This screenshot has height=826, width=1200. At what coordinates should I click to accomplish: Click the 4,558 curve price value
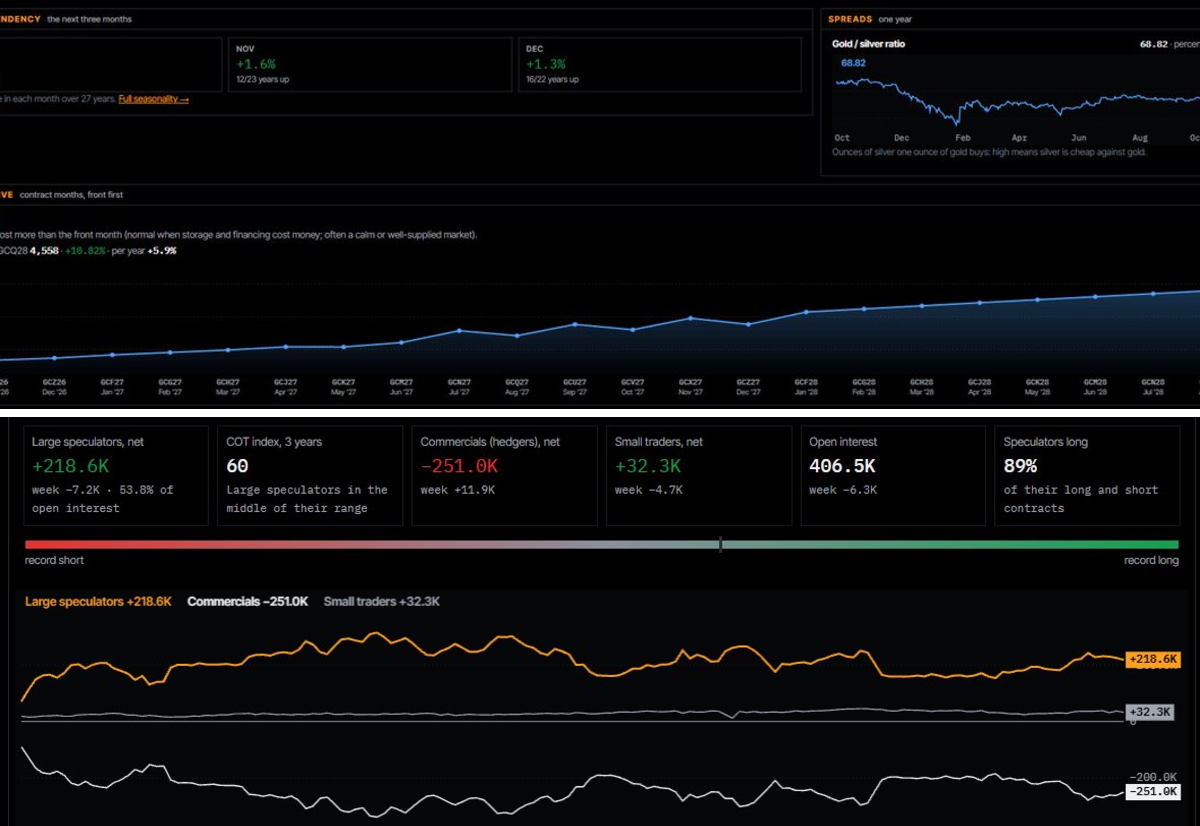(x=44, y=251)
